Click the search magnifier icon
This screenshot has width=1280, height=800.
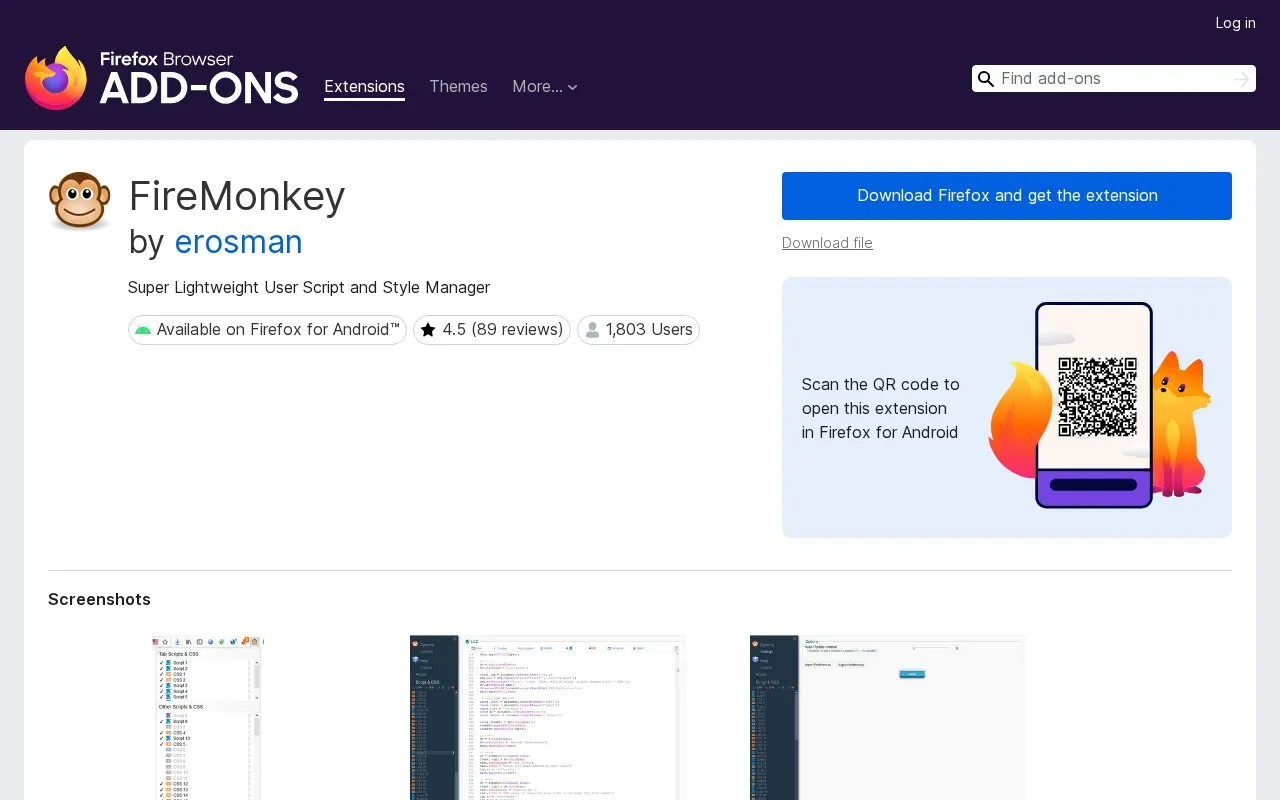pyautogui.click(x=986, y=79)
